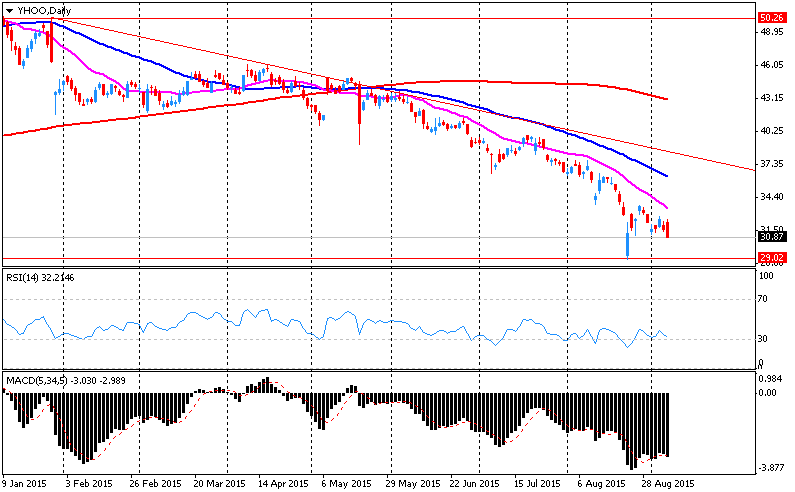Click the 29 May 2015 date label

[x=413, y=484]
